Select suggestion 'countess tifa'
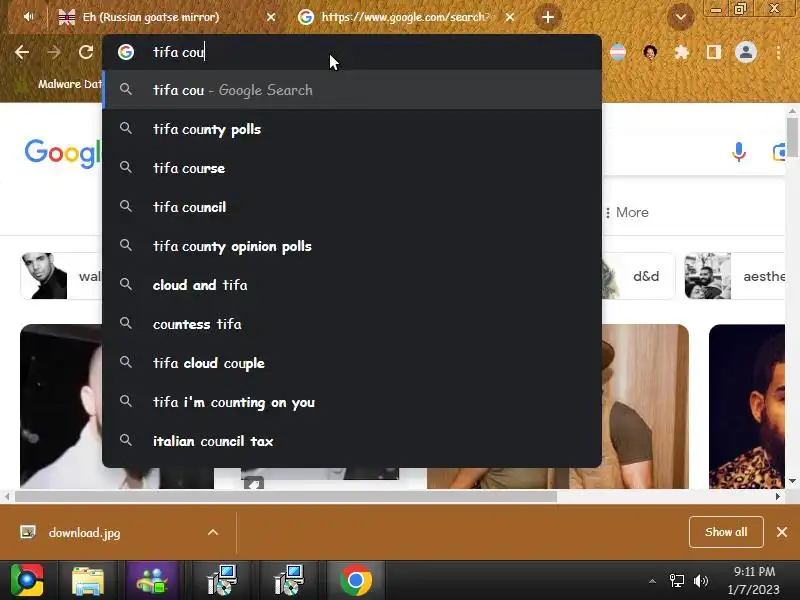 352,324
